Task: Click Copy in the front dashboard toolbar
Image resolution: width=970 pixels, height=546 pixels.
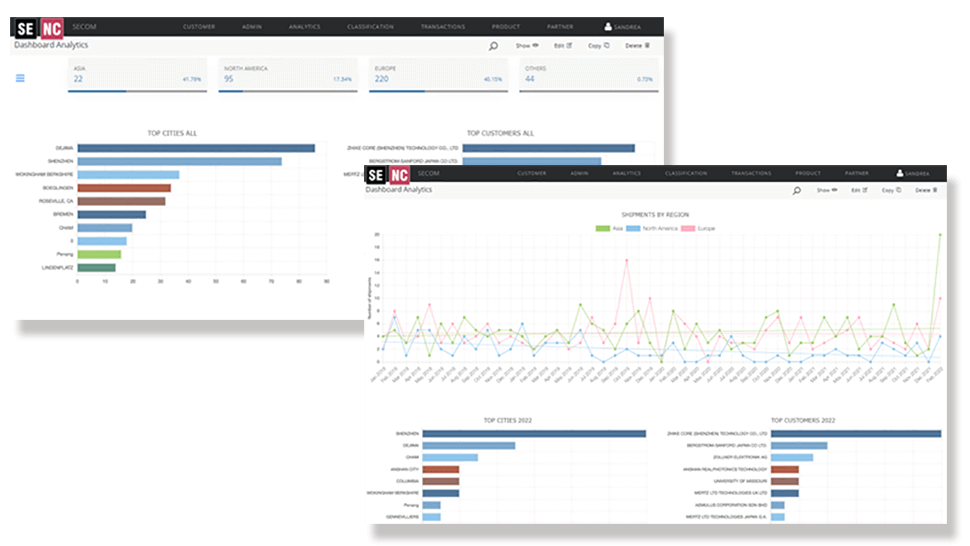Action: click(890, 189)
